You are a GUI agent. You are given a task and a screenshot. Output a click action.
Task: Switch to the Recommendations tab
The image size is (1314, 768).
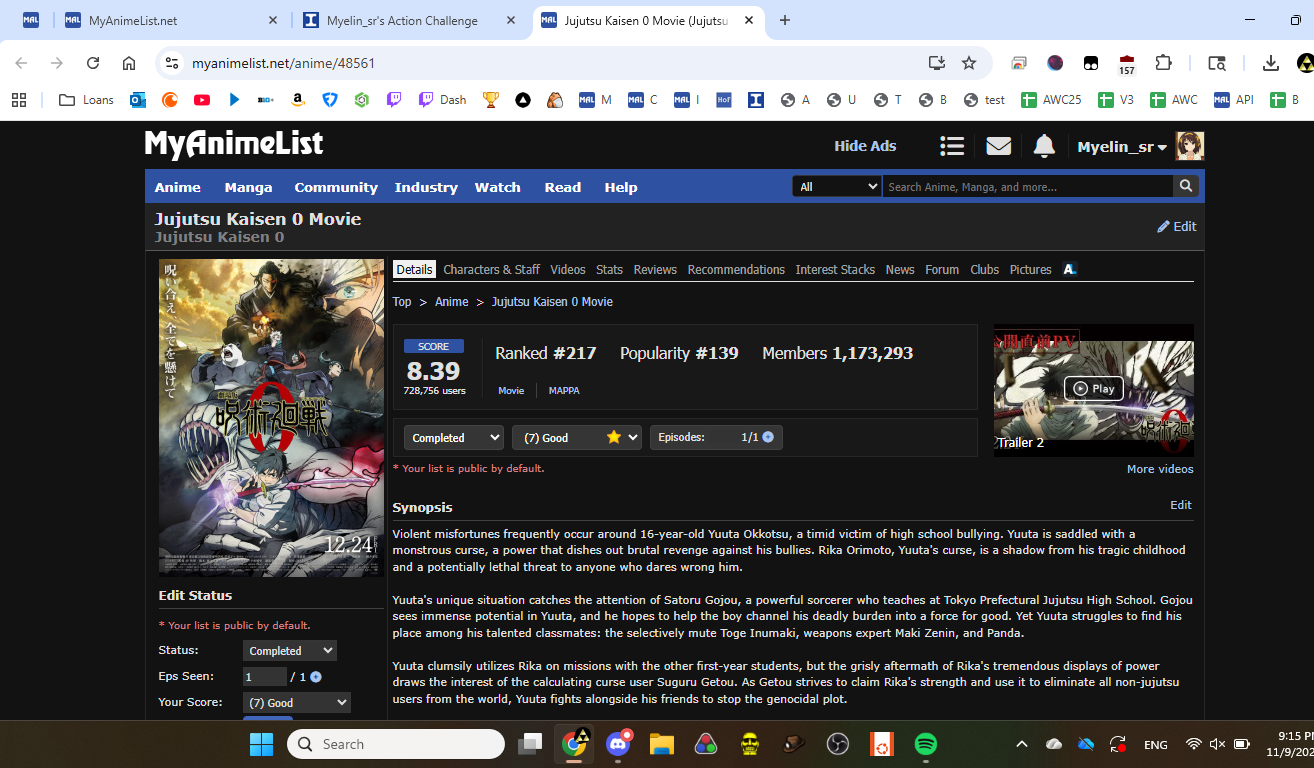coord(736,269)
